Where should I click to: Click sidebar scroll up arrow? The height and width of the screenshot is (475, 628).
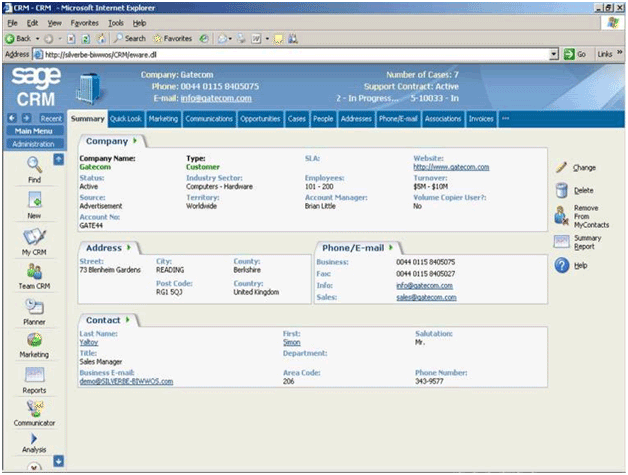(58, 159)
